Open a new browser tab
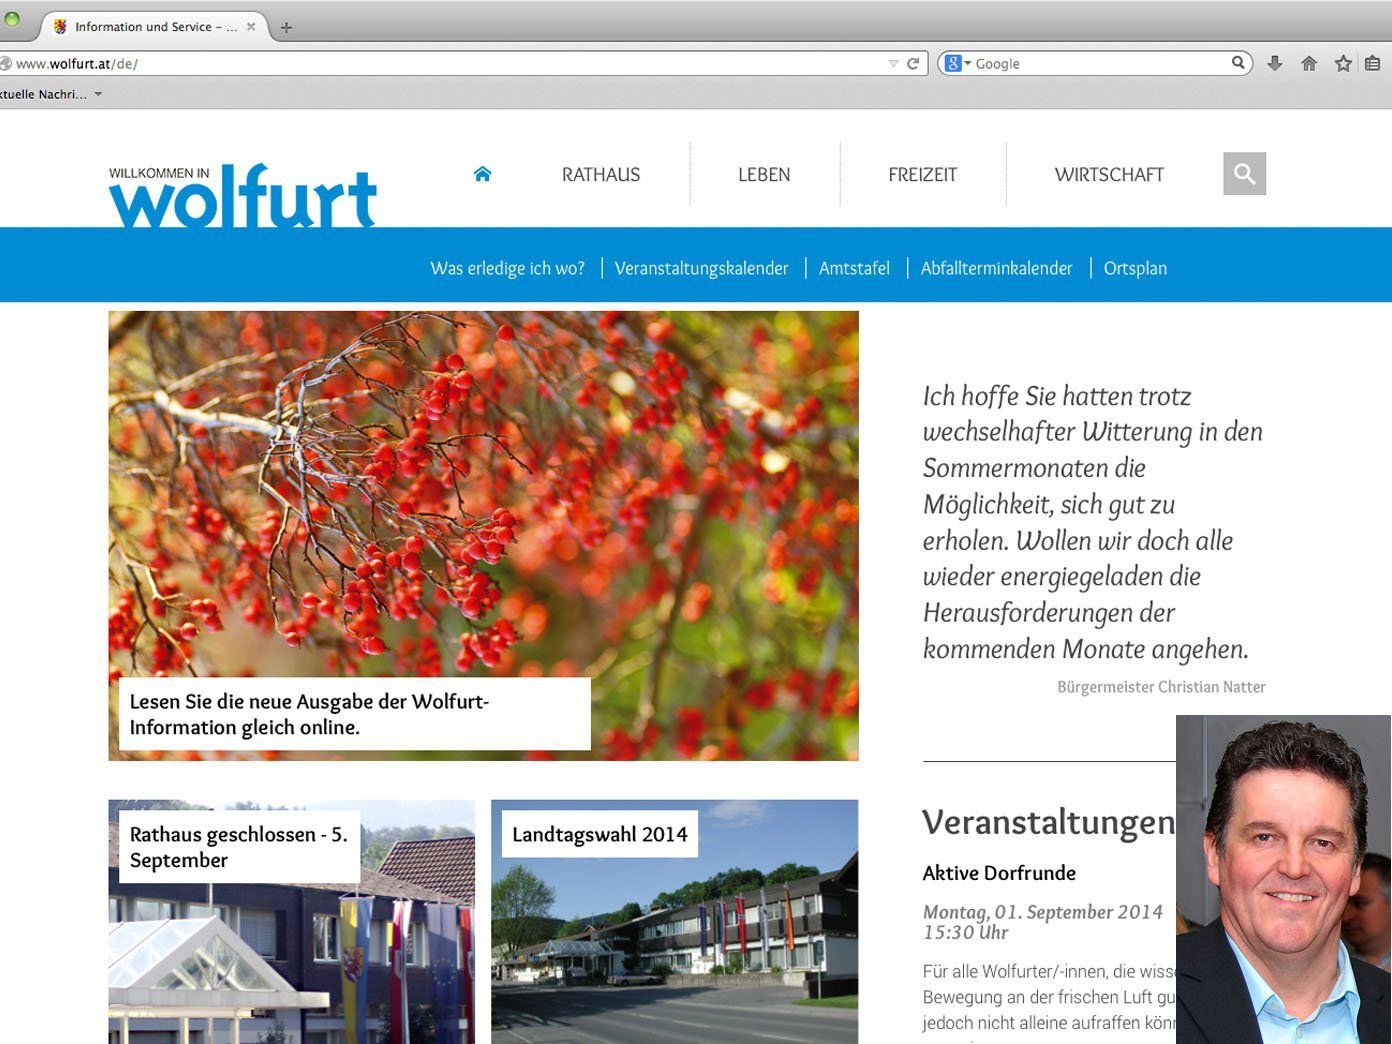Image resolution: width=1392 pixels, height=1044 pixels. (286, 27)
